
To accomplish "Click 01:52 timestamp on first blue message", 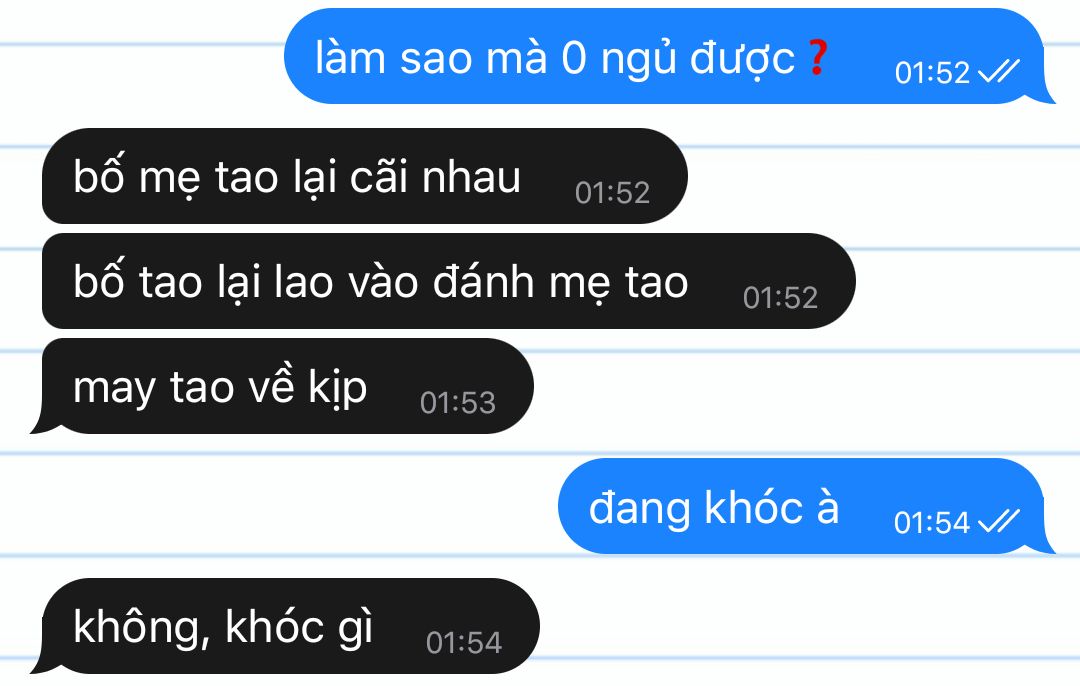I will tap(932, 72).
